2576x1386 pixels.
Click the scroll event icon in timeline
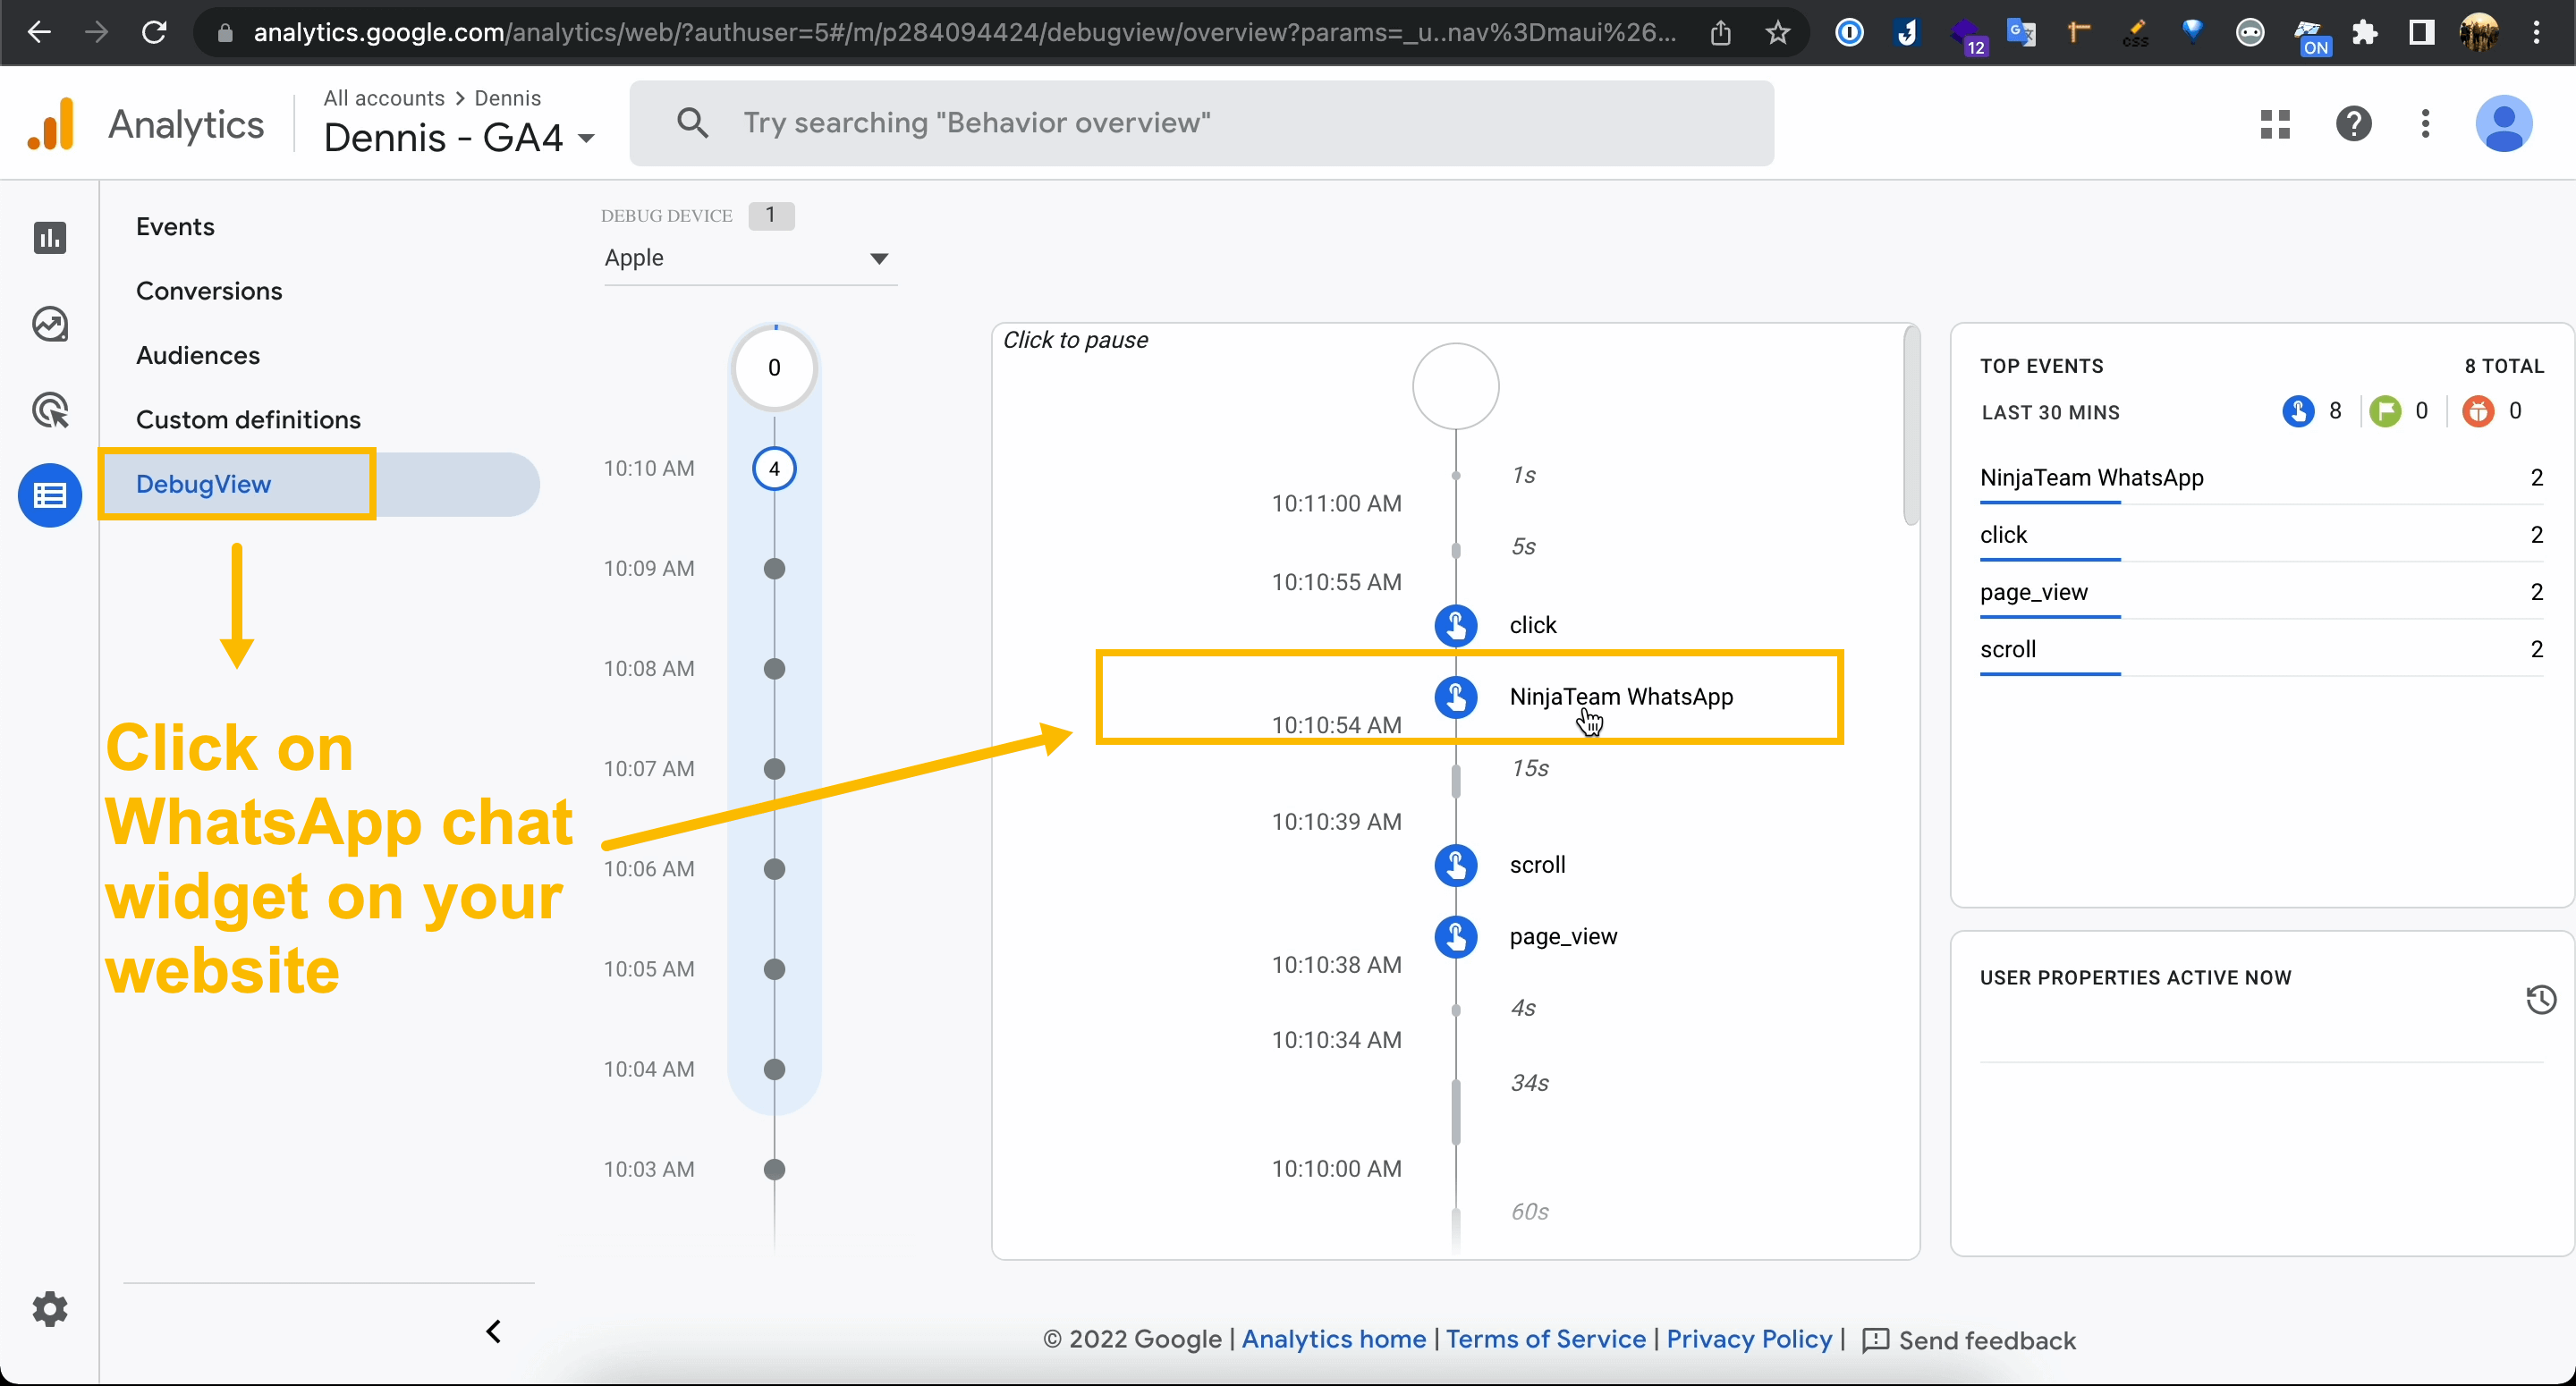pyautogui.click(x=1456, y=865)
